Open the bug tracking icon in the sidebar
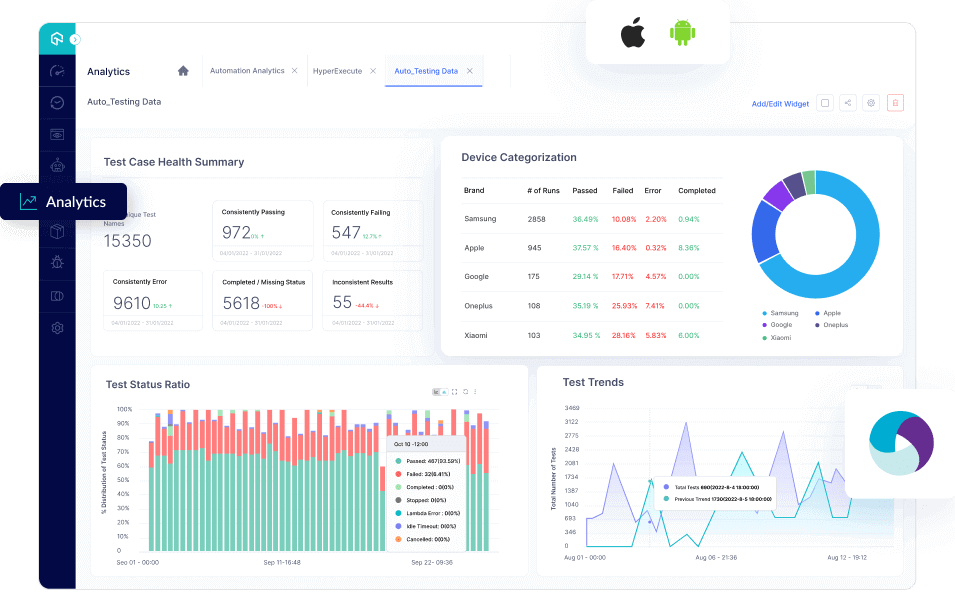 pos(57,262)
